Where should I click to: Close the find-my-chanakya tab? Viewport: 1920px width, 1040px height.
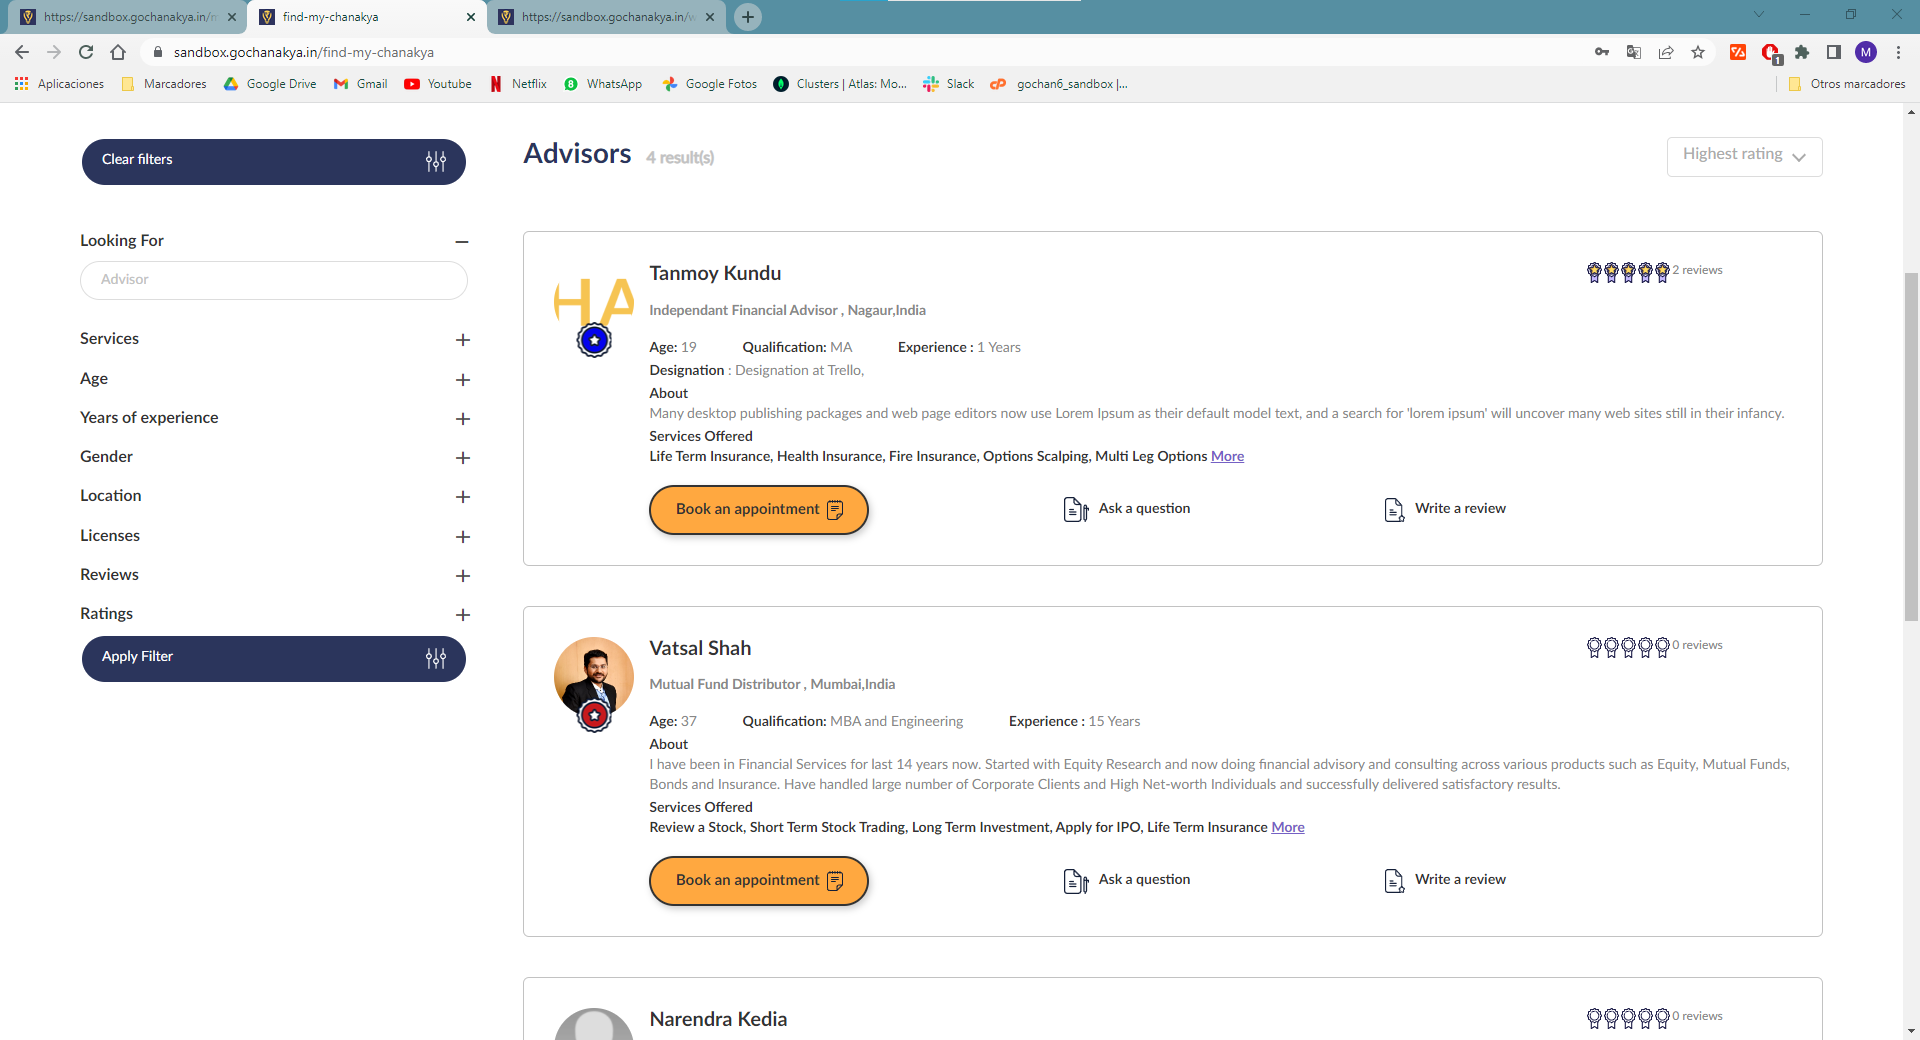click(x=471, y=17)
